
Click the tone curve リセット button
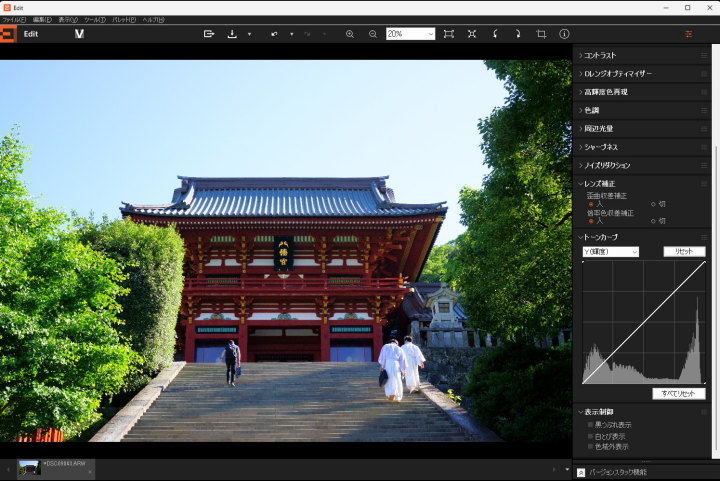coord(684,252)
